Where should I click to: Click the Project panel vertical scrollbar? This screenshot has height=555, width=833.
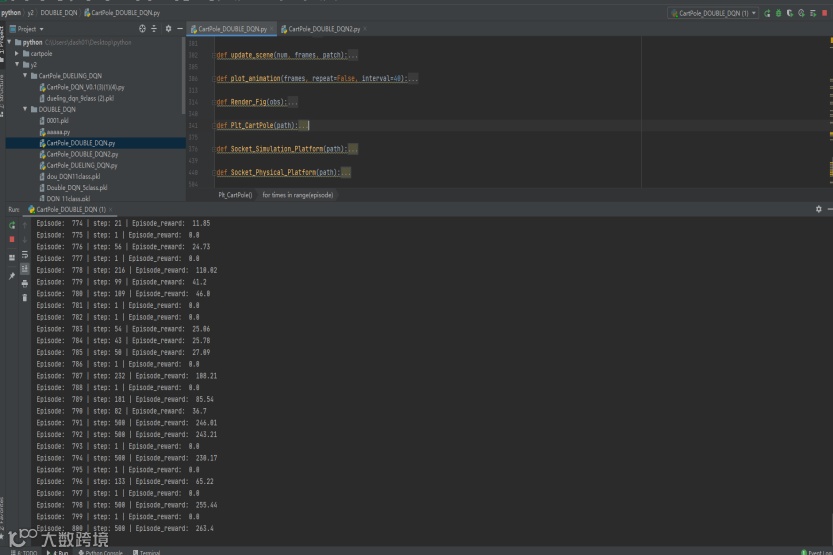click(x=184, y=74)
